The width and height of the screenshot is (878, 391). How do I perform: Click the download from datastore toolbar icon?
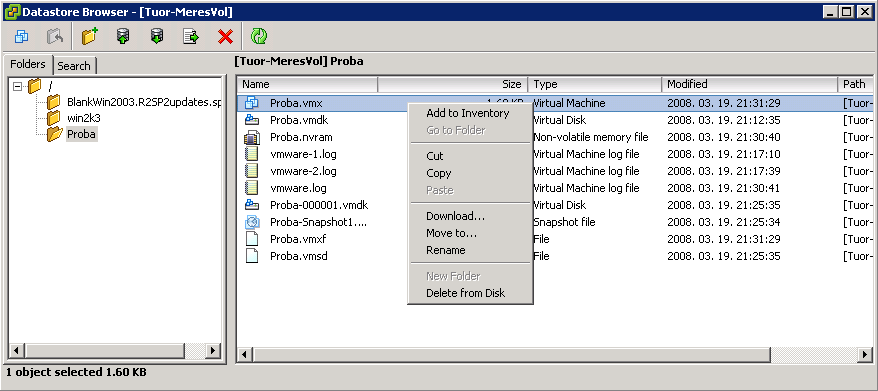[x=157, y=37]
